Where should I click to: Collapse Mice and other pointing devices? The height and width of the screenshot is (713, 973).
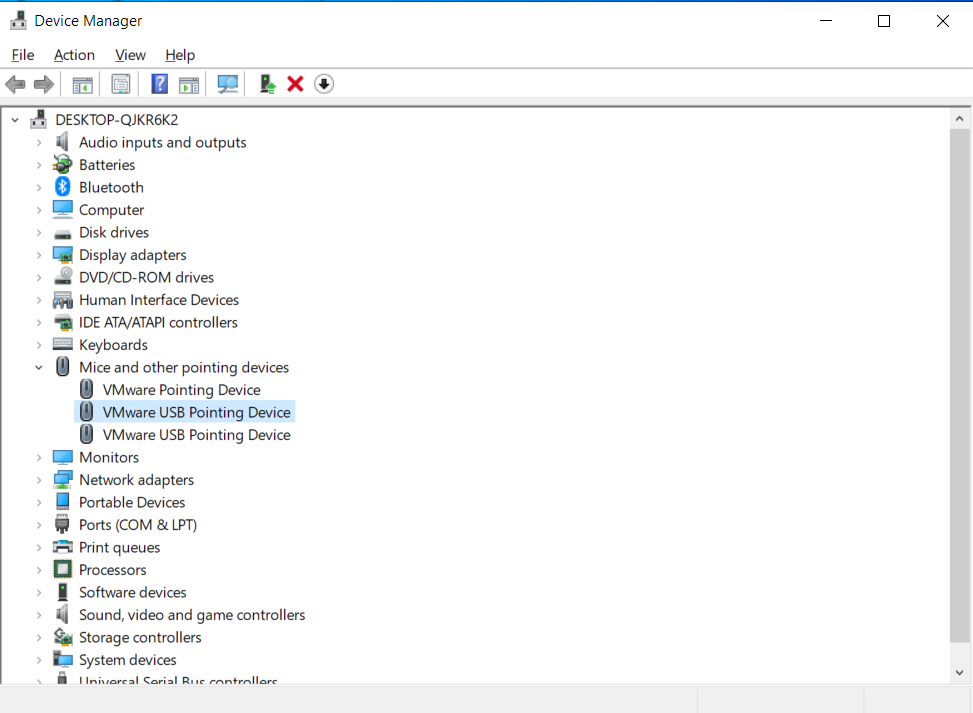tap(39, 367)
